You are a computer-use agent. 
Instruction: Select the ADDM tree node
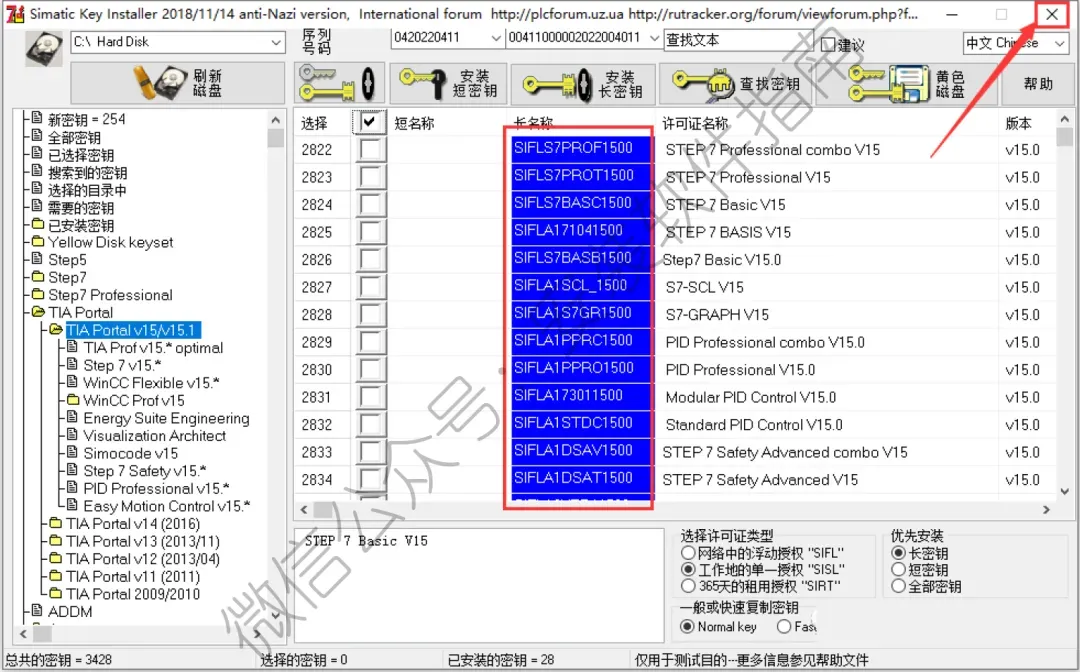pyautogui.click(x=70, y=612)
